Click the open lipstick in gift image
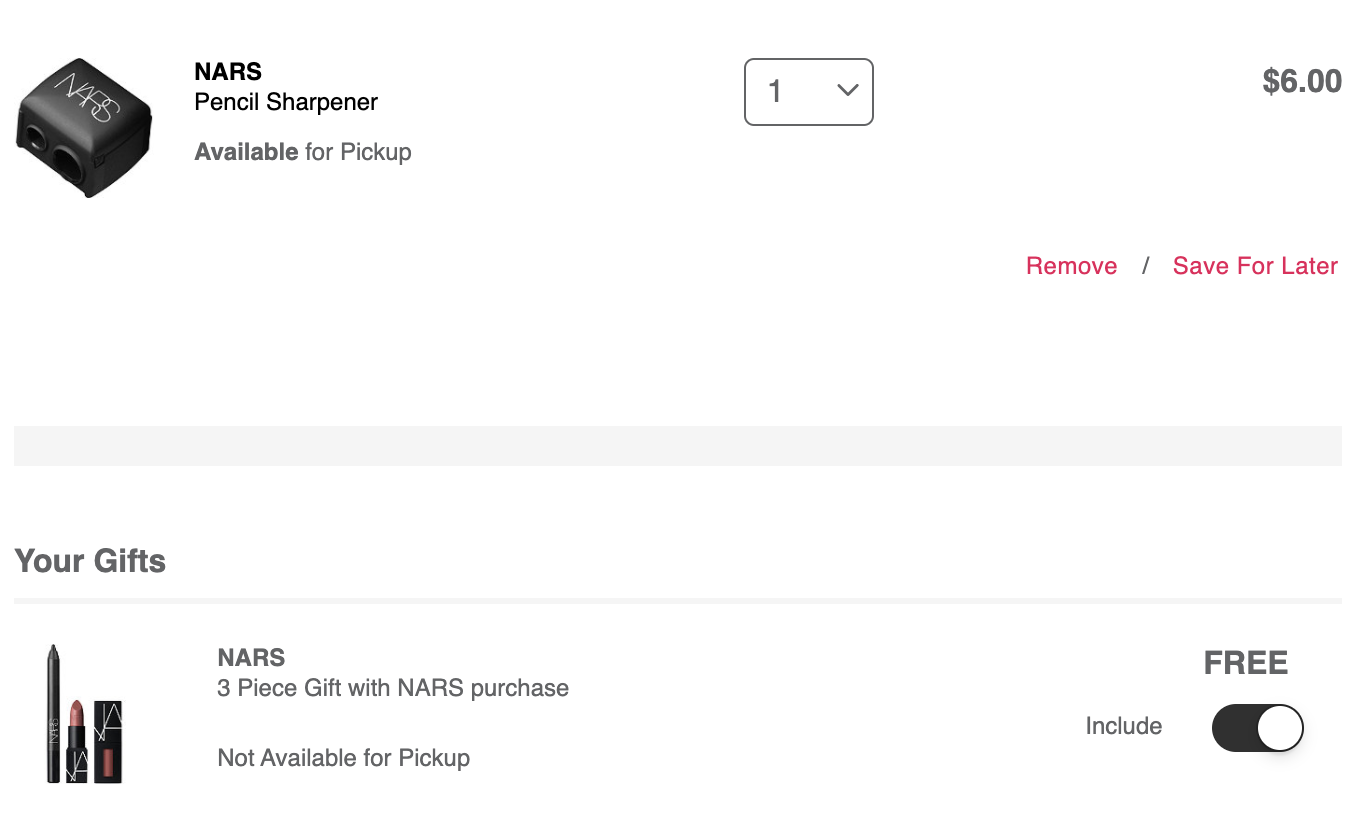The width and height of the screenshot is (1360, 818). pyautogui.click(x=79, y=741)
